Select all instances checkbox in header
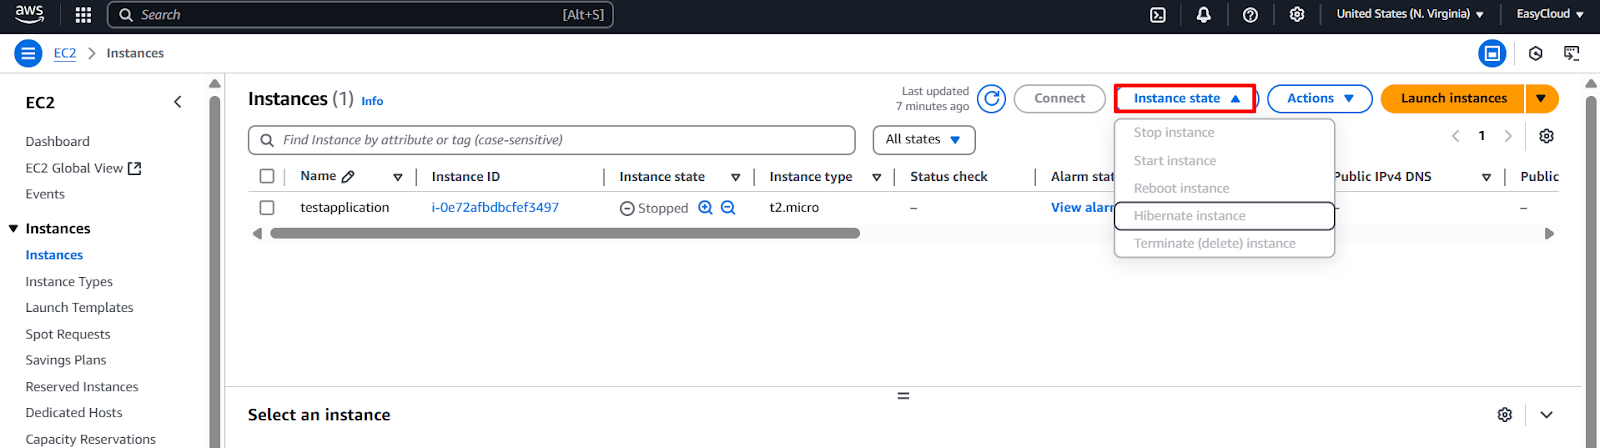Image resolution: width=1600 pixels, height=448 pixels. [x=267, y=176]
